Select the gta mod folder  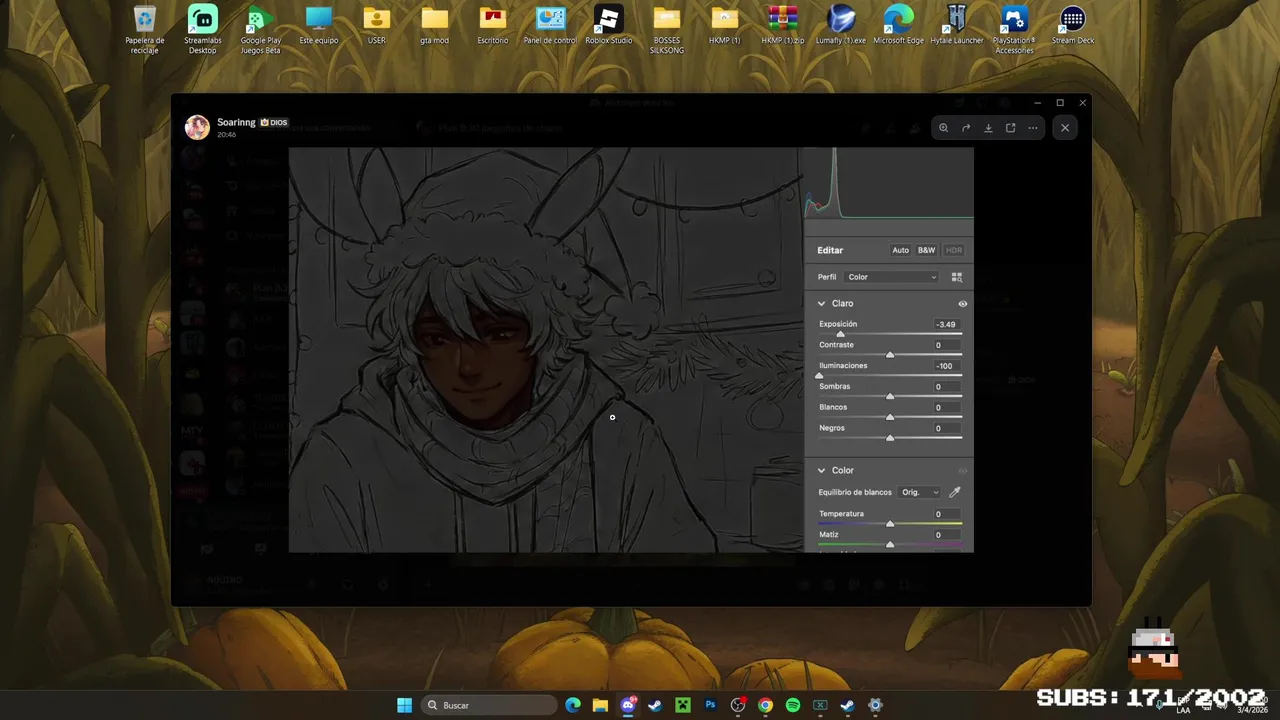pos(435,26)
